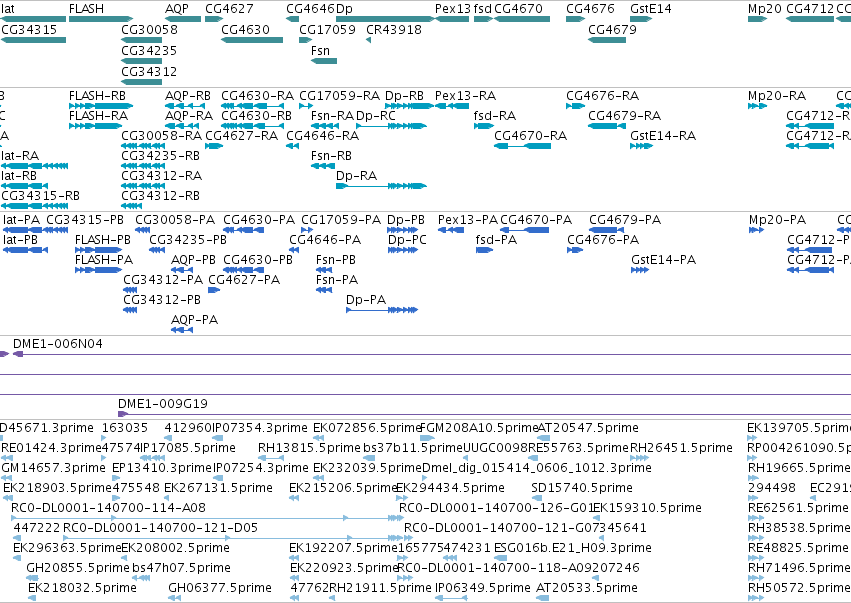
Task: Click the CG34315-RB transcript label
Action: (x=40, y=195)
